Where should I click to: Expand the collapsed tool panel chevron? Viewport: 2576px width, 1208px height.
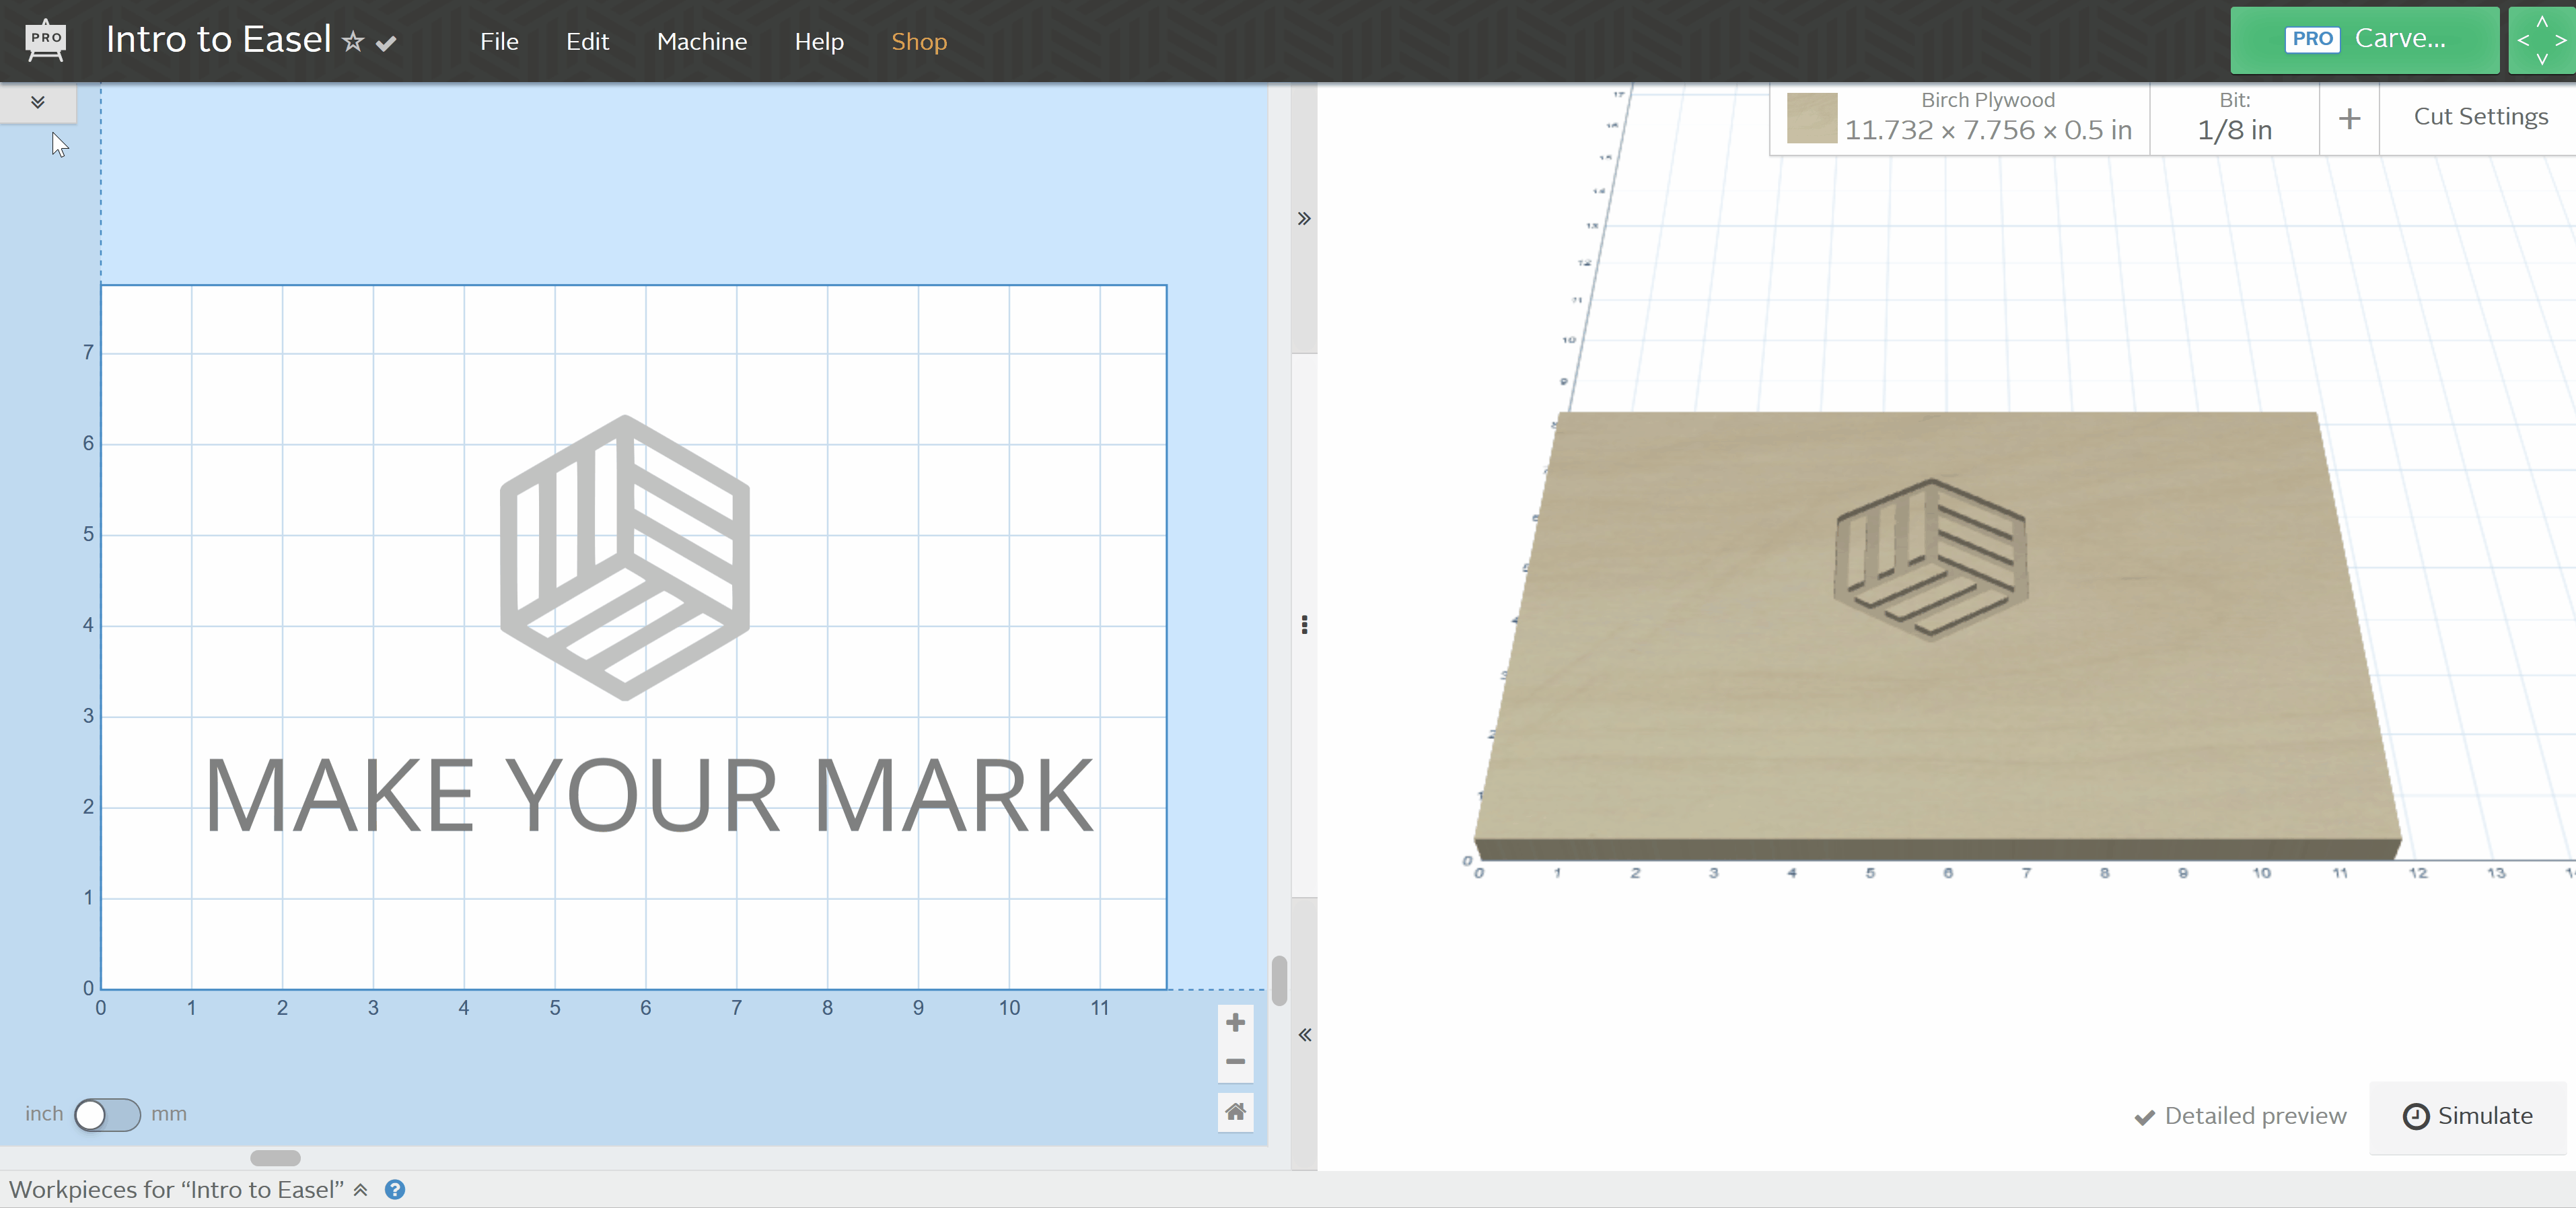click(x=38, y=102)
